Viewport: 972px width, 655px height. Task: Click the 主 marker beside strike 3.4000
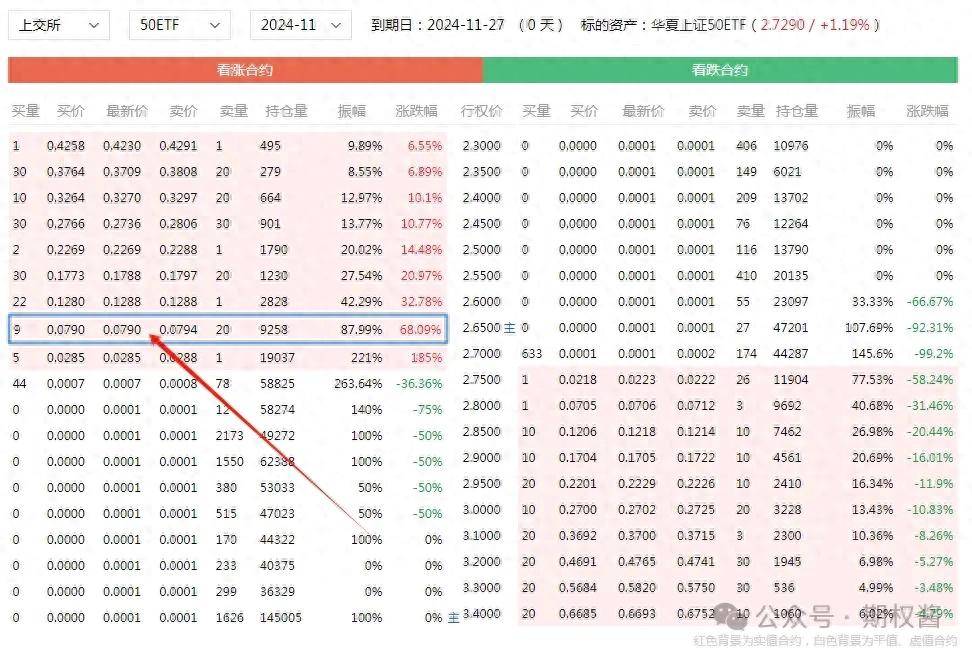pyautogui.click(x=454, y=618)
